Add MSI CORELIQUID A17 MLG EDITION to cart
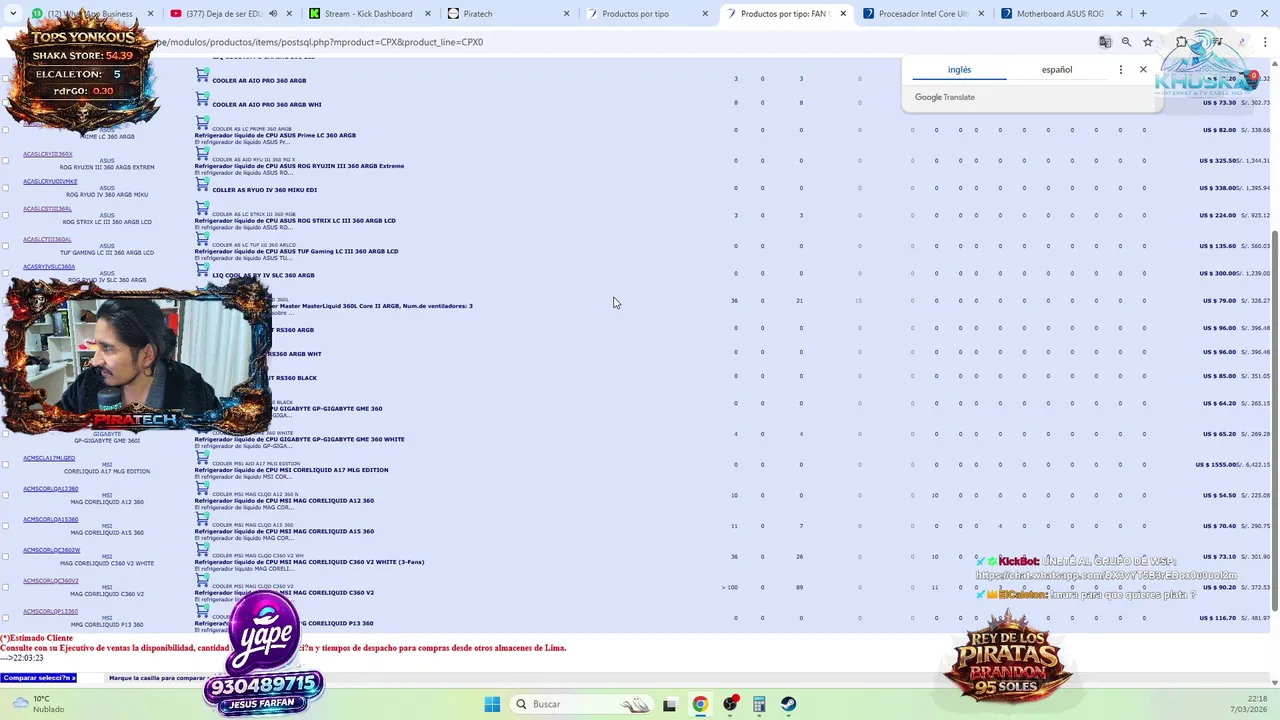This screenshot has width=1280, height=720. [202, 458]
